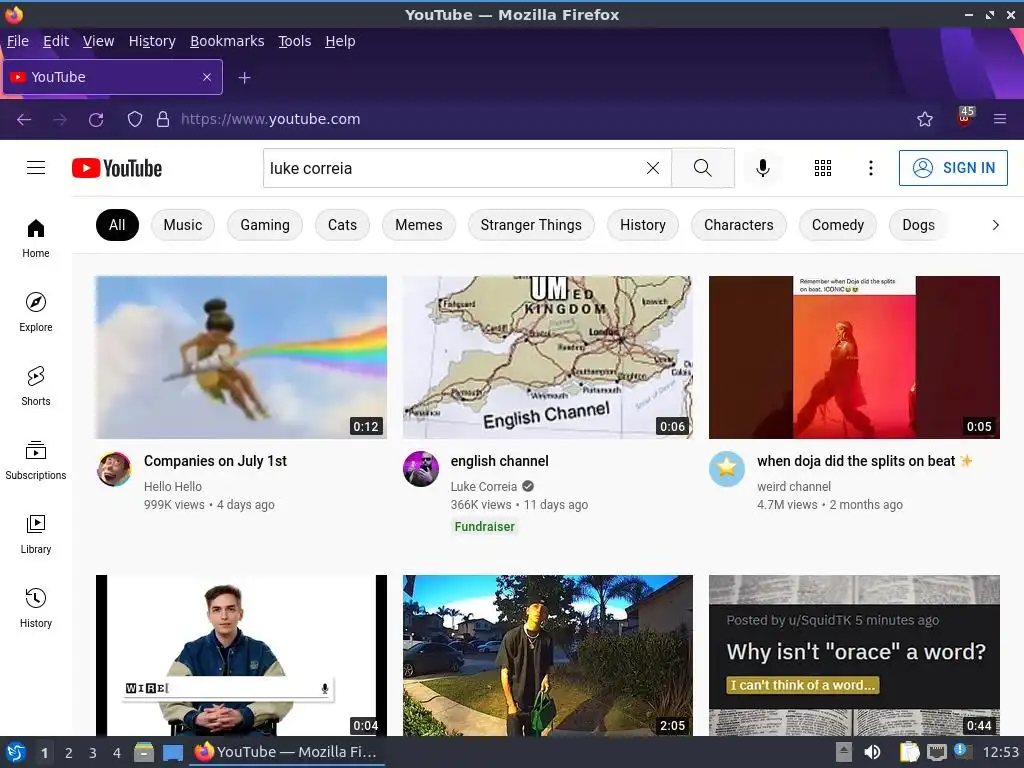This screenshot has height=768, width=1024.
Task: Clear the search query with the X
Action: tap(652, 168)
